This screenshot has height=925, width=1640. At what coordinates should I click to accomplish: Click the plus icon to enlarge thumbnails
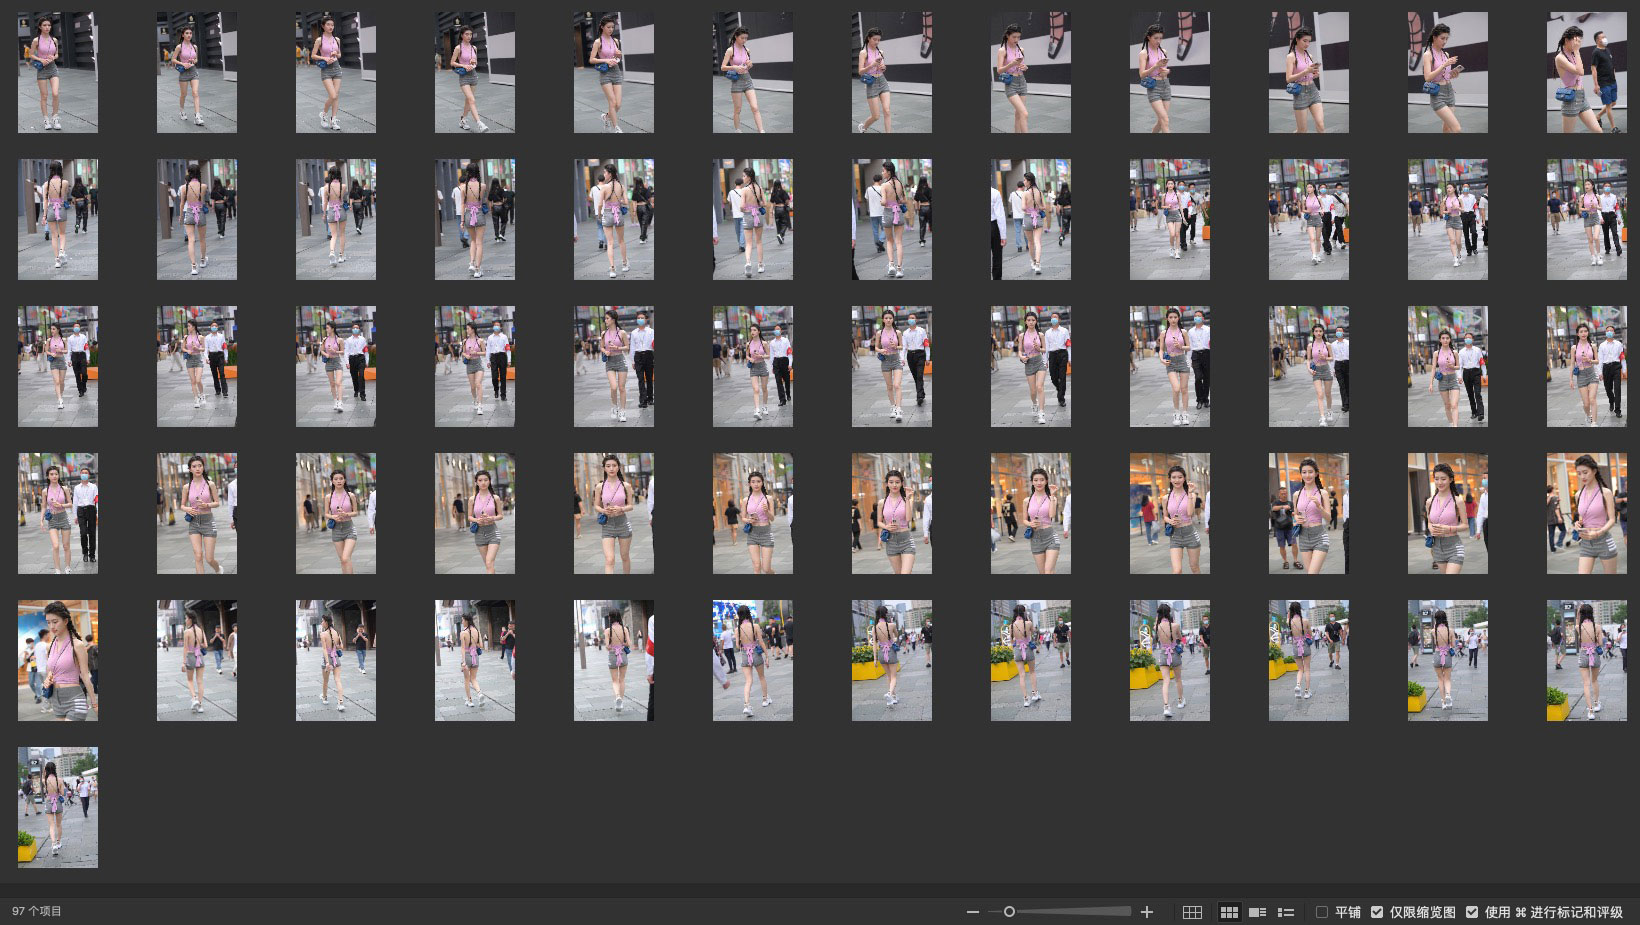tap(1147, 912)
